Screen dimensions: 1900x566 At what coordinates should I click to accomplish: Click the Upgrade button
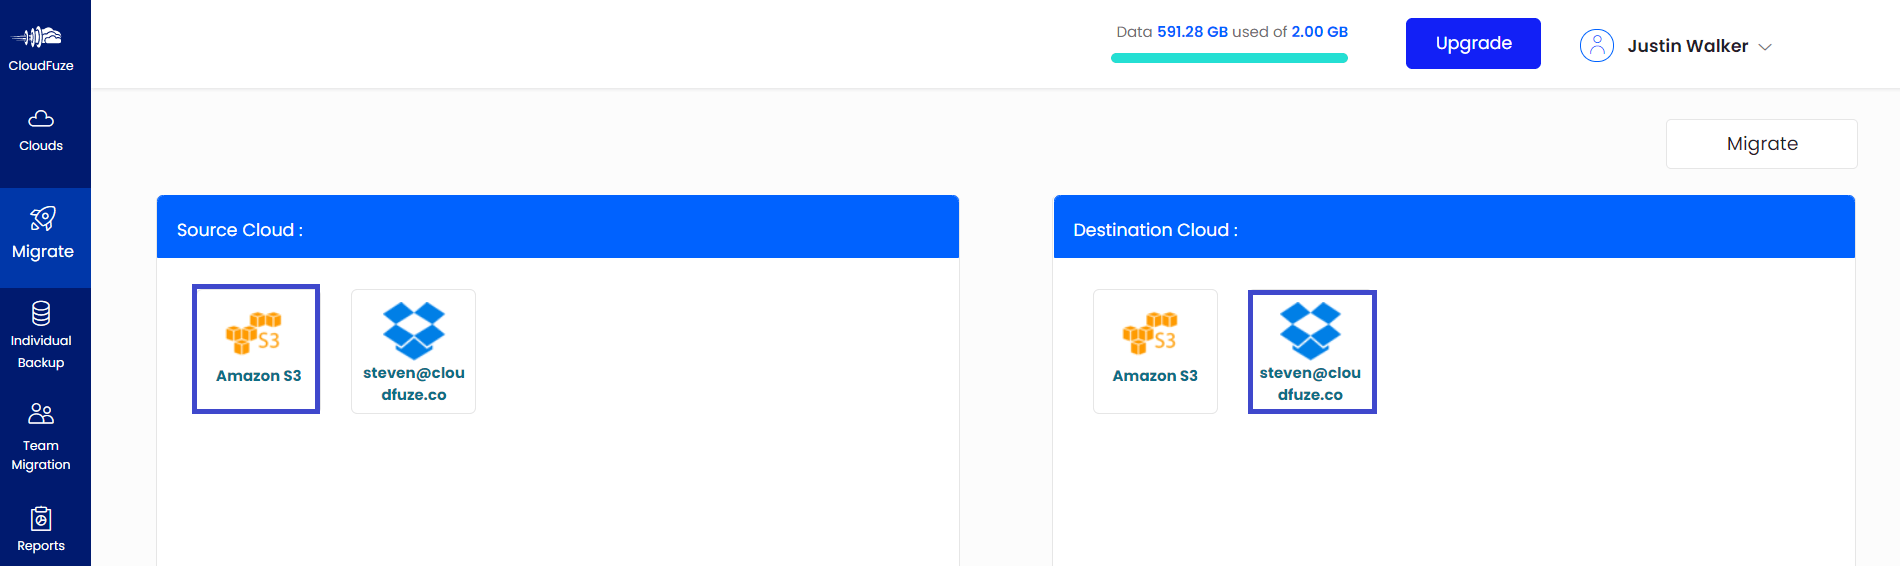coord(1473,43)
